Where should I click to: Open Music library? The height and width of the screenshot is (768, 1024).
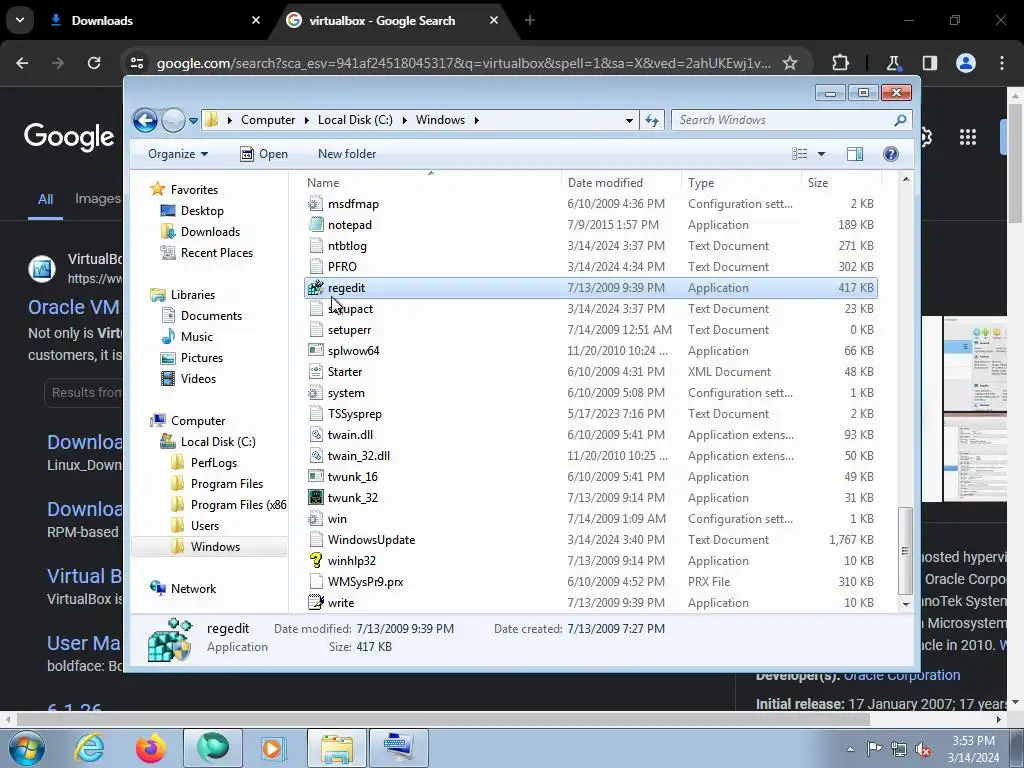[x=187, y=337]
